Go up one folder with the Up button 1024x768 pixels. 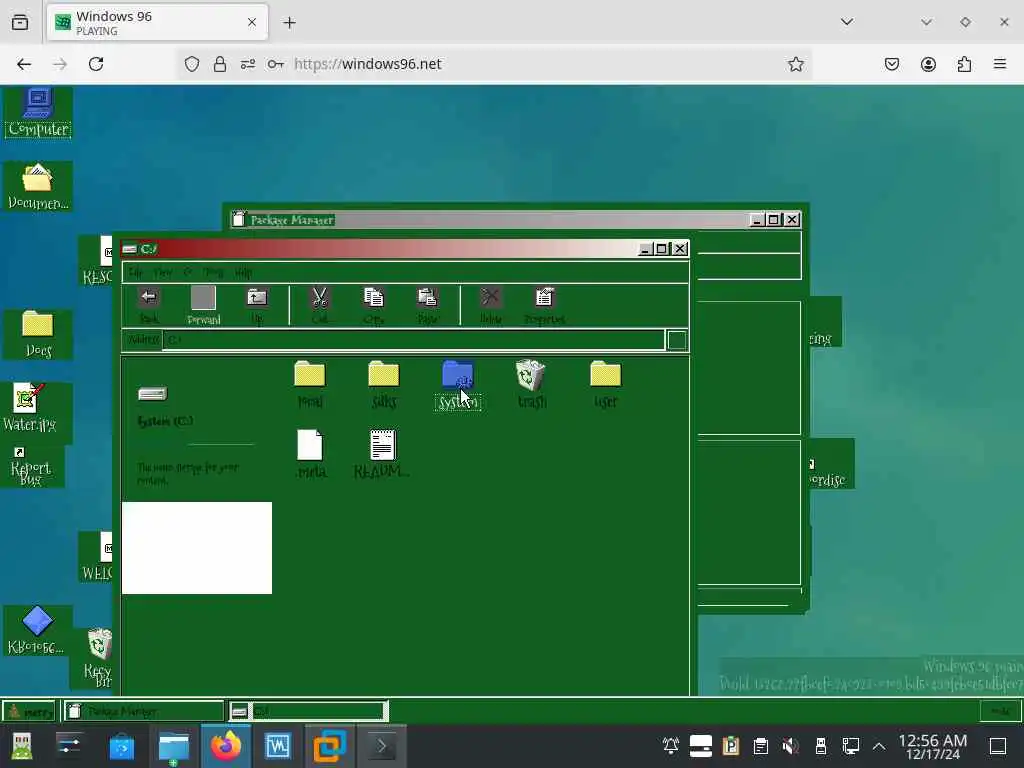(257, 305)
